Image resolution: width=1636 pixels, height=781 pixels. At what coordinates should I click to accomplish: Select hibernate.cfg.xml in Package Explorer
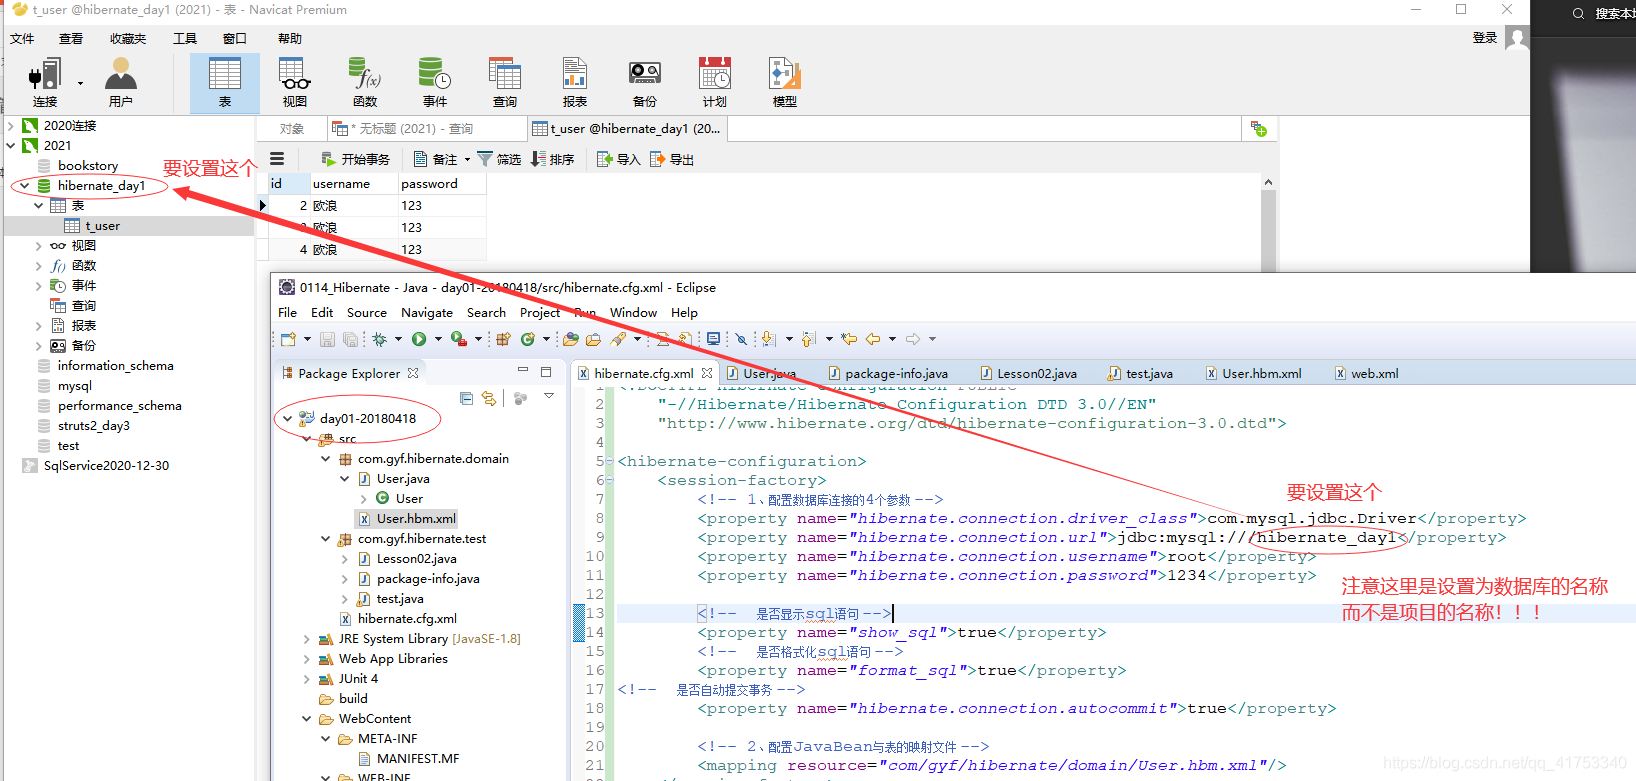407,619
